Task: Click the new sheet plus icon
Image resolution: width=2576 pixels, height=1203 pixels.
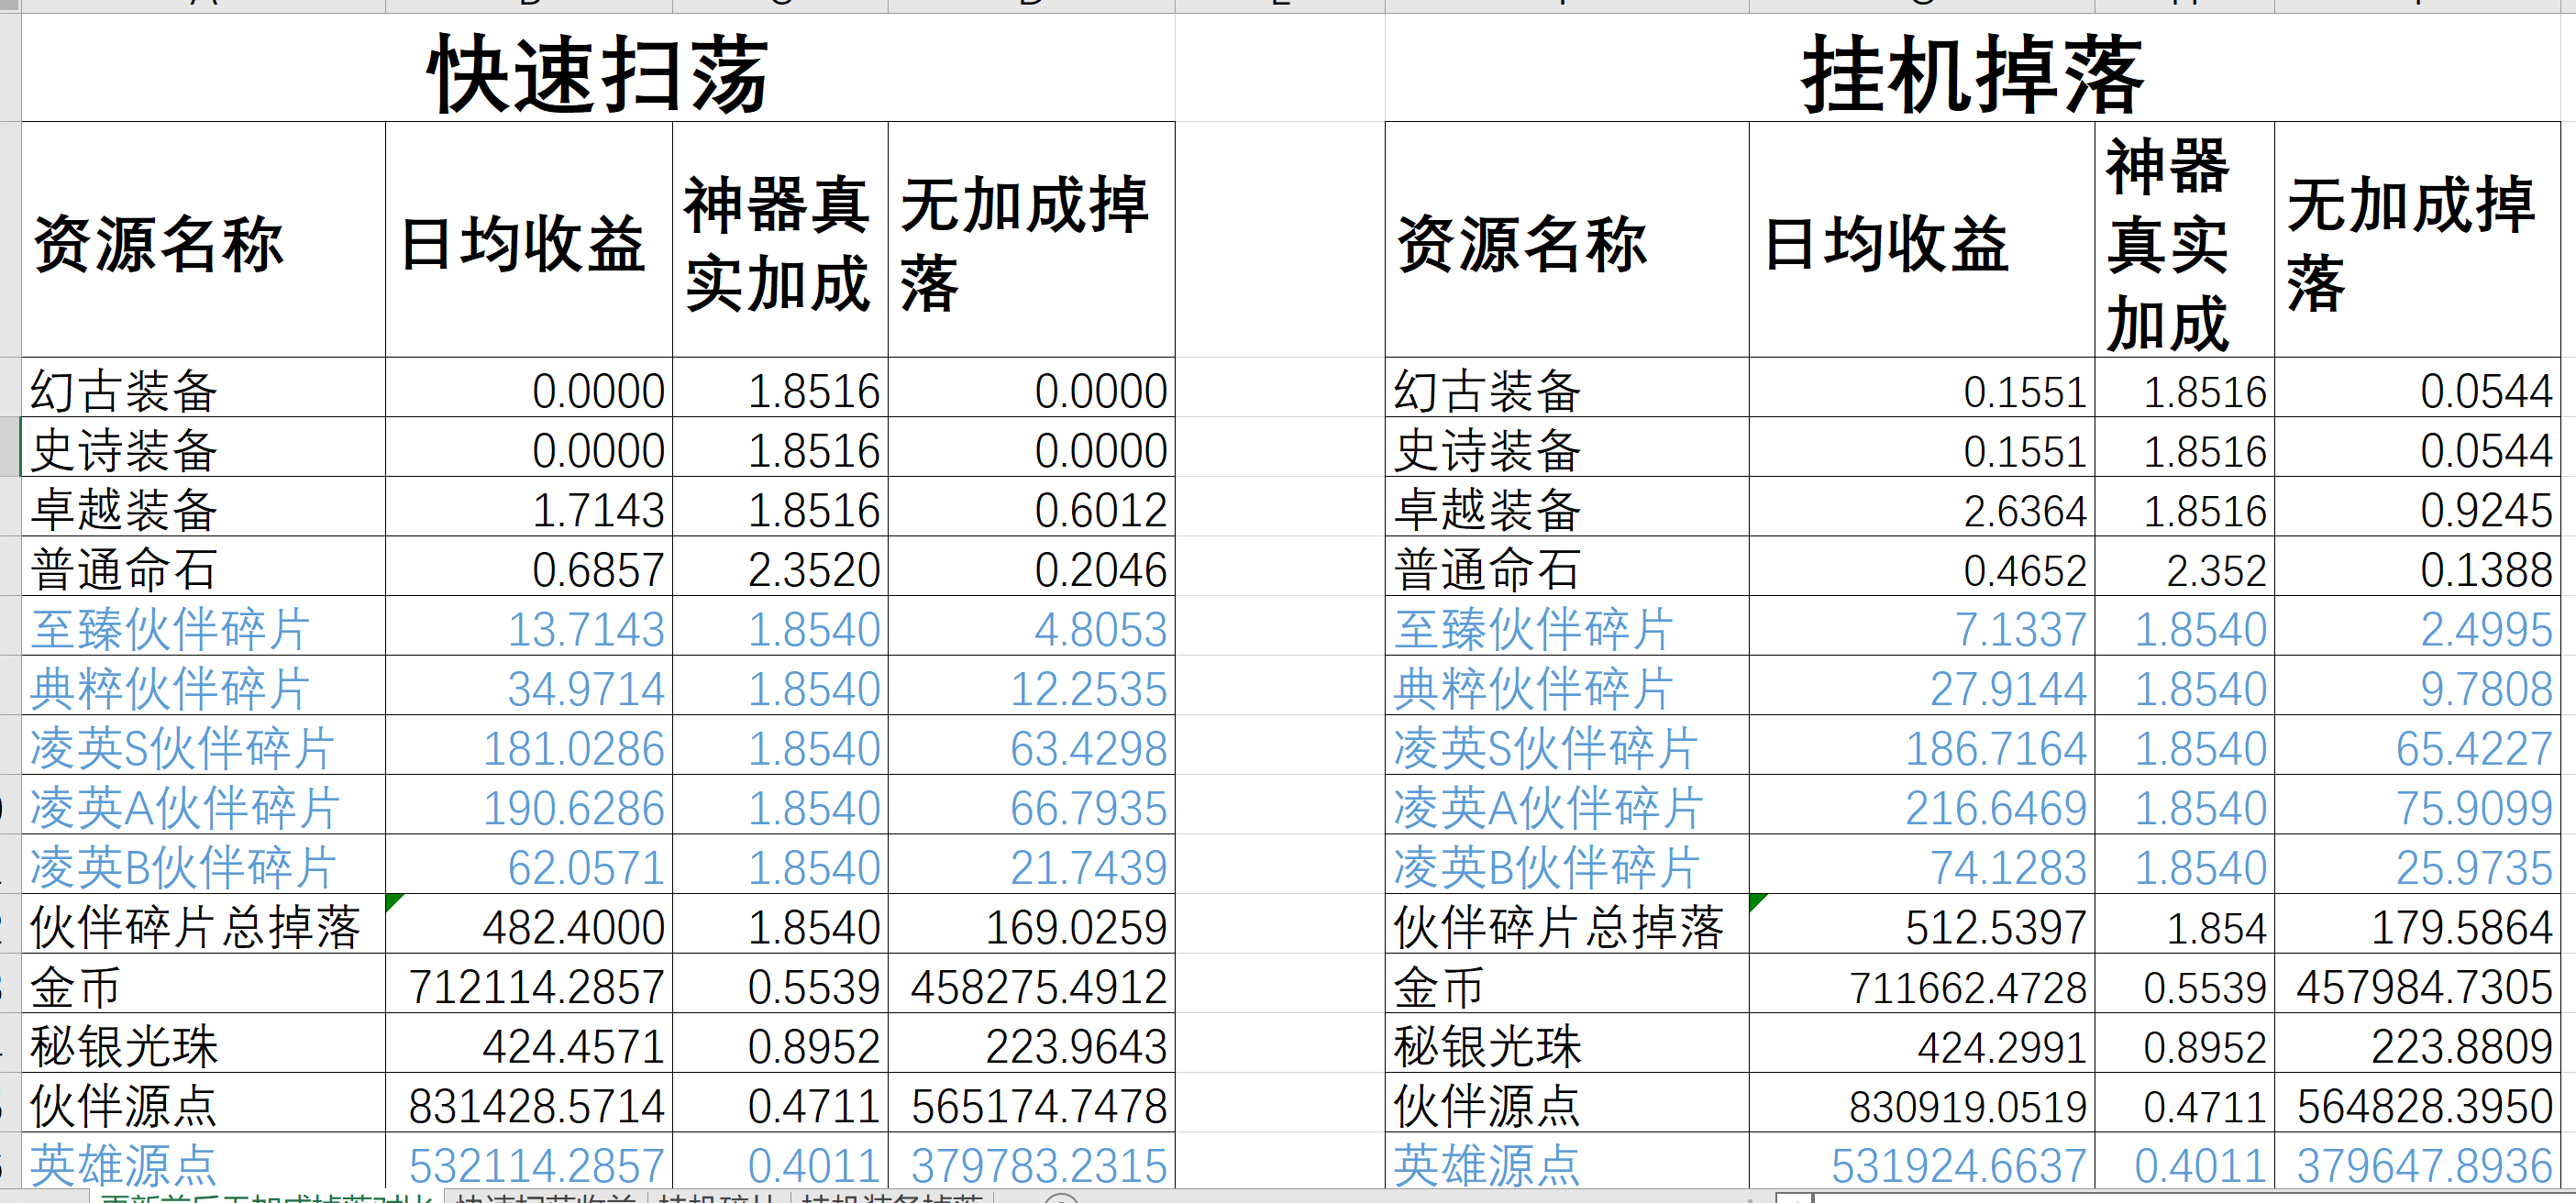Action: [x=1061, y=1198]
